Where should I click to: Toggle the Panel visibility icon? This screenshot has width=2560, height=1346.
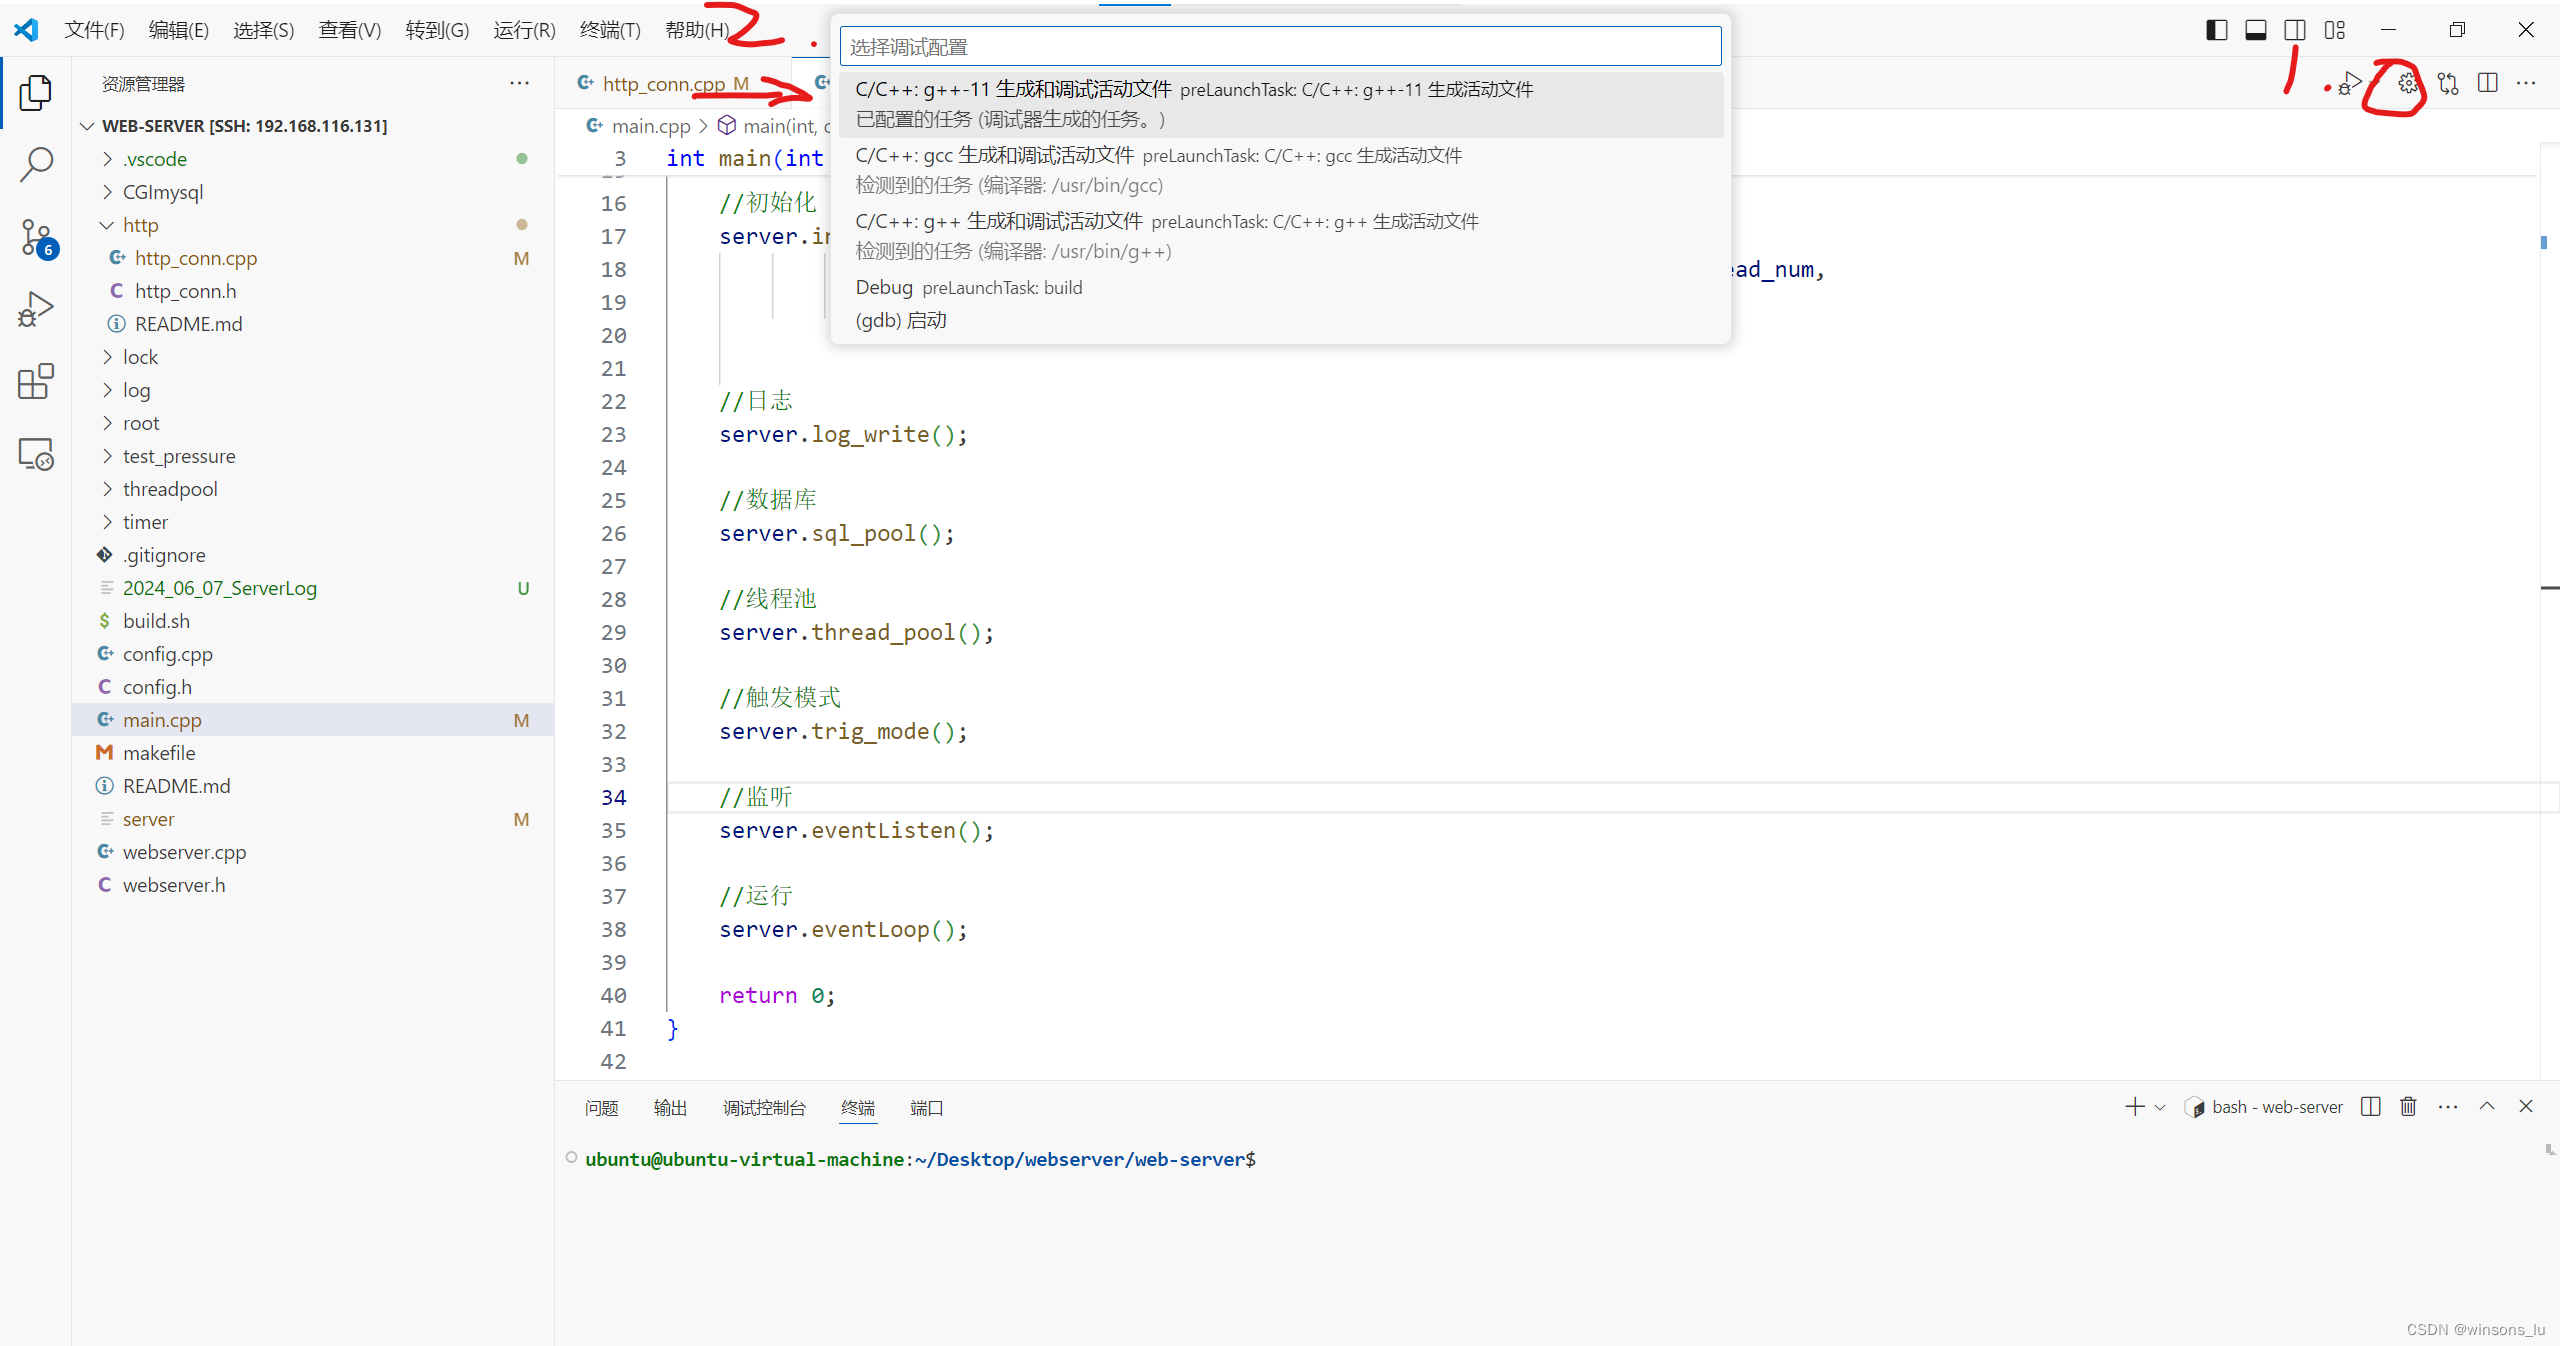tap(2256, 29)
